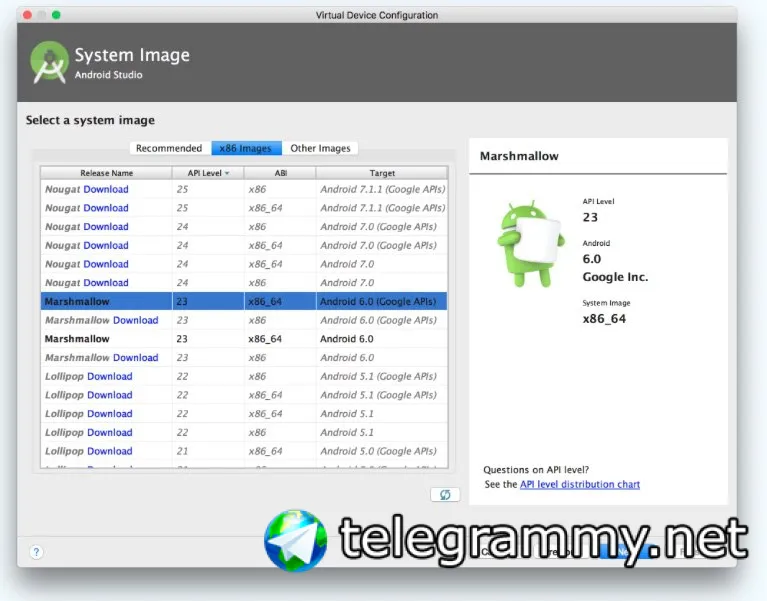The height and width of the screenshot is (601, 767).
Task: Click the Marshmallow title in details panel
Action: tap(519, 156)
